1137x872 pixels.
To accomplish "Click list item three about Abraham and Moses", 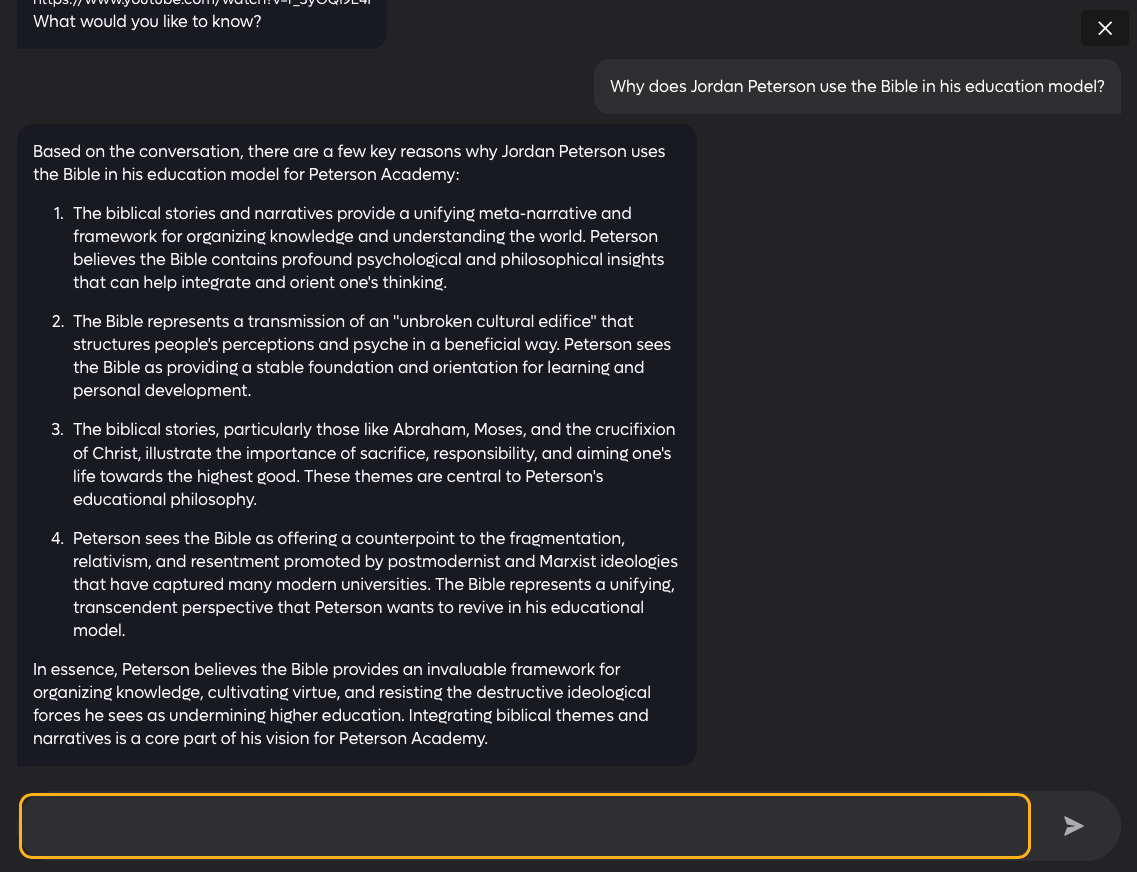I will tap(373, 464).
